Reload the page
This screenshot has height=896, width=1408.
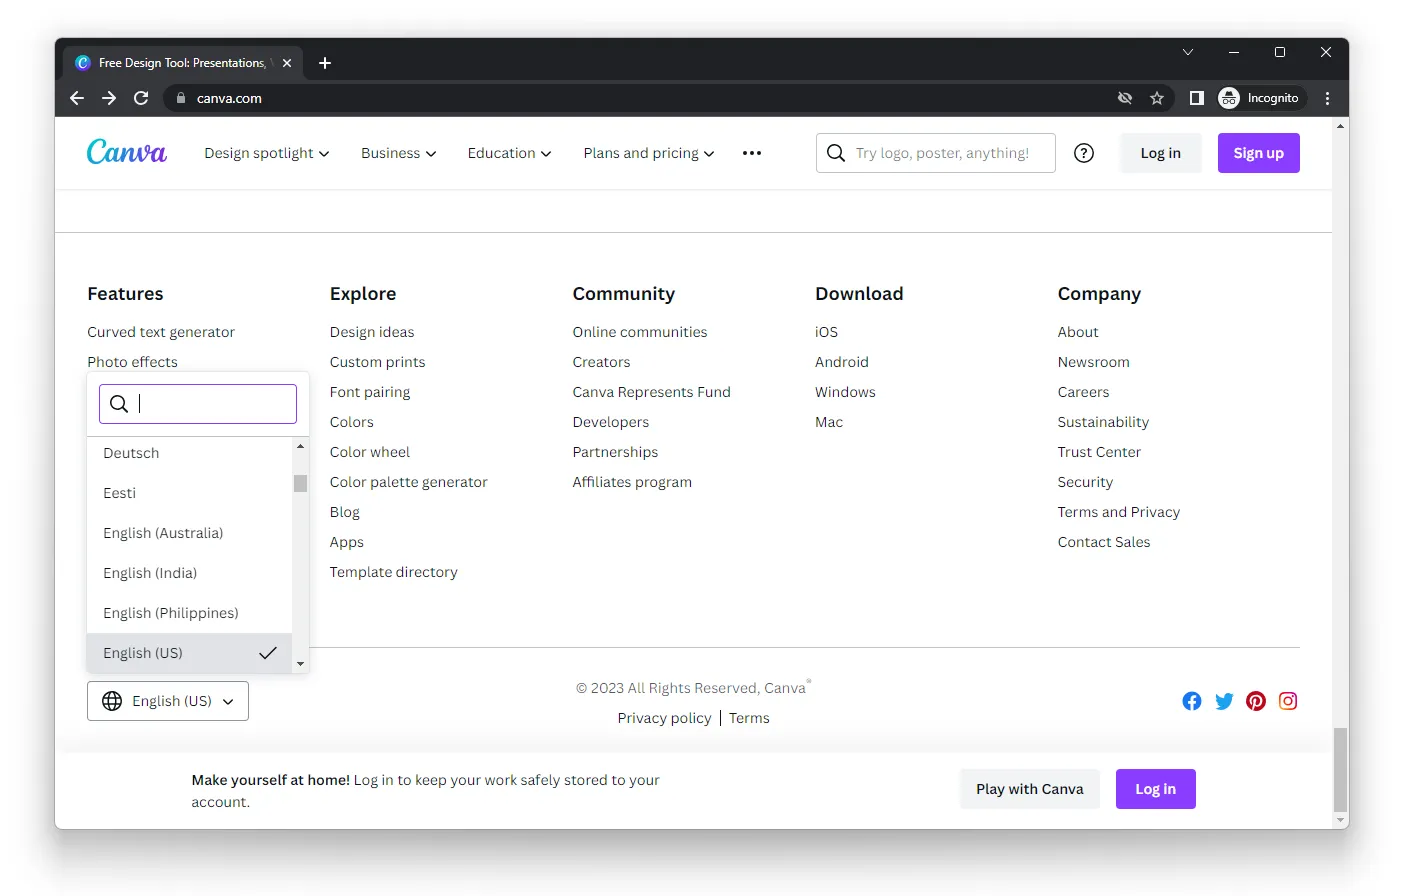tap(141, 98)
